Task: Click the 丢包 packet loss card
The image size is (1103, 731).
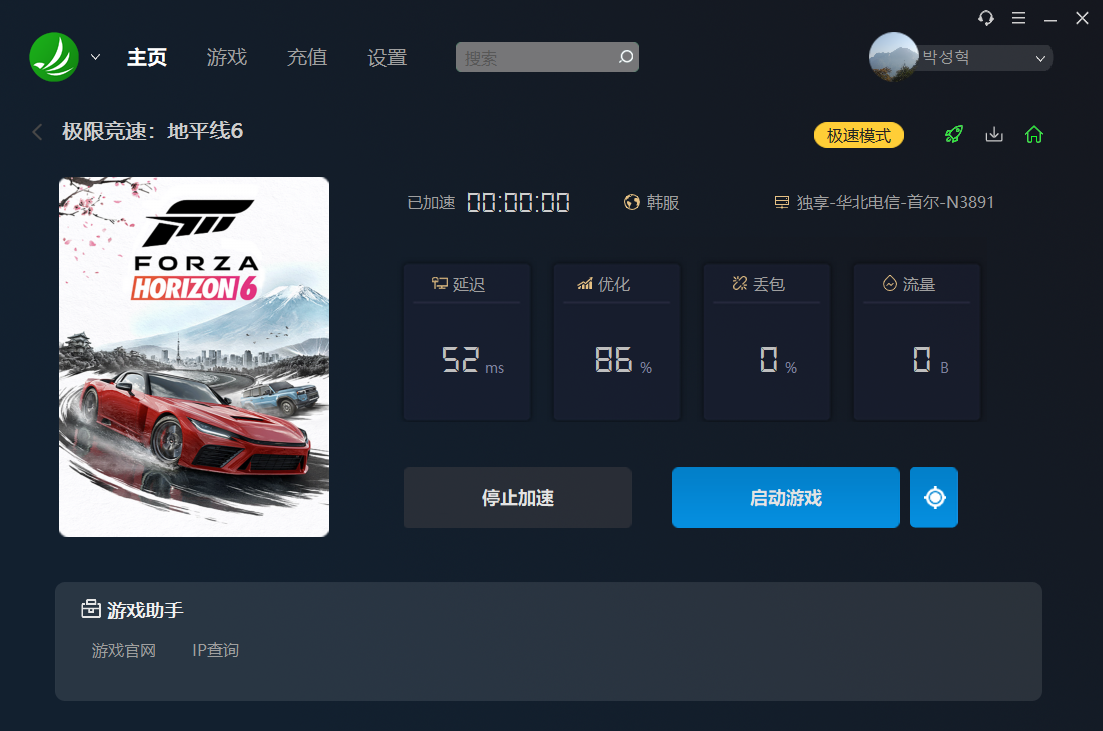Action: coord(767,342)
